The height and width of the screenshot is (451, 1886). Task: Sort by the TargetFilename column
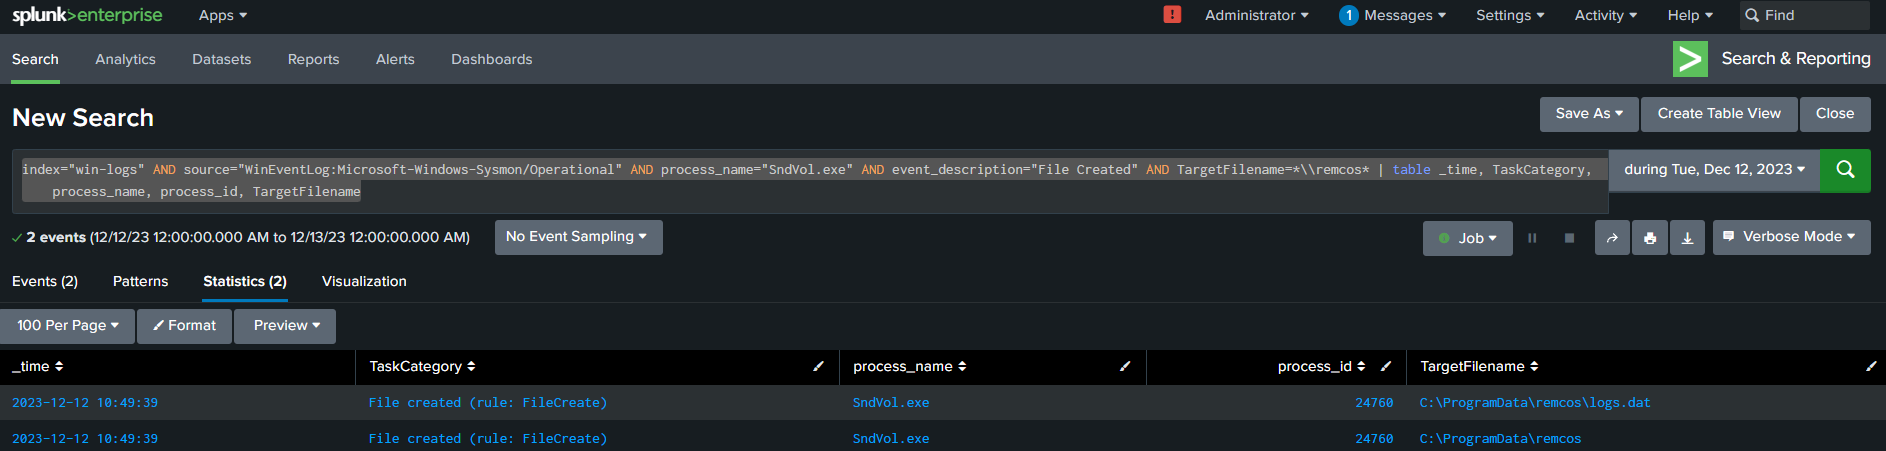(1479, 366)
